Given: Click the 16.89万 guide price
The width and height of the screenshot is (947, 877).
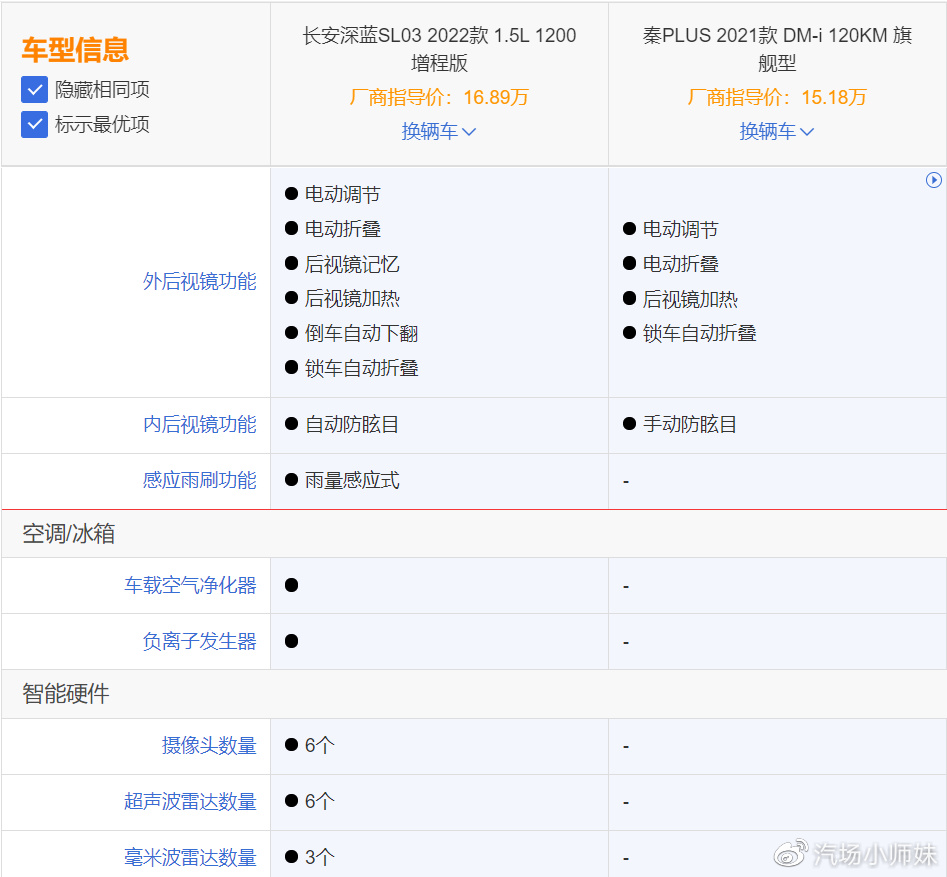Looking at the screenshot, I should tap(496, 97).
